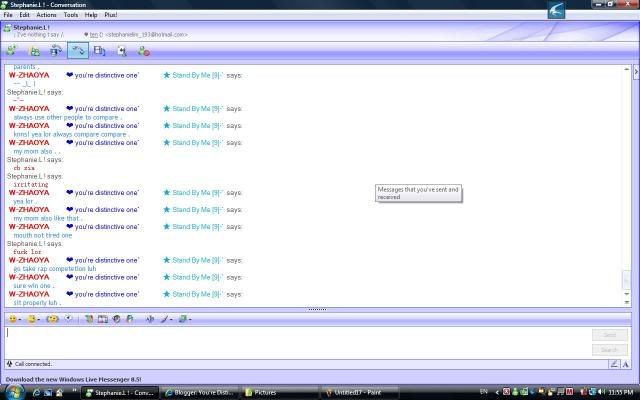Screen dimensions: 640x400
Task: Switch to handwriting mode pen icon
Action: pos(614,364)
